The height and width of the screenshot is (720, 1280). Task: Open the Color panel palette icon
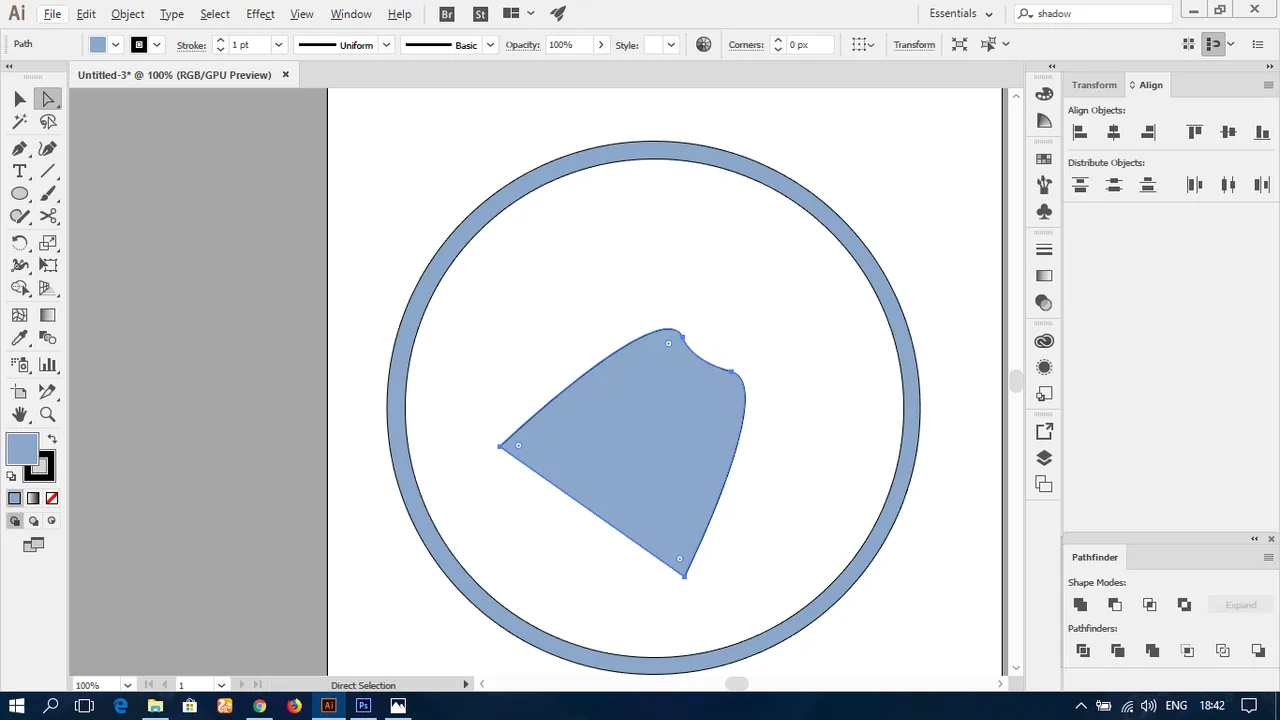tap(1044, 94)
